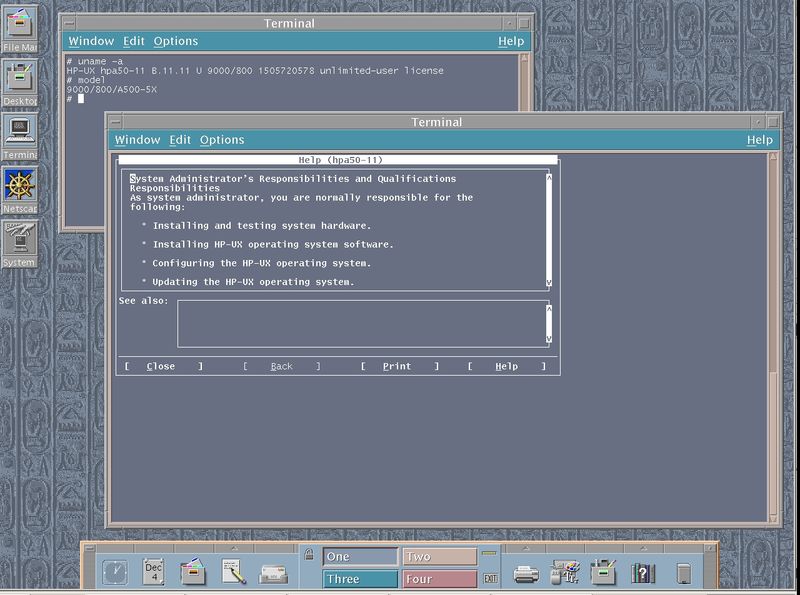This screenshot has height=595, width=800.
Task: Switch to workspace Two
Action: pyautogui.click(x=439, y=557)
